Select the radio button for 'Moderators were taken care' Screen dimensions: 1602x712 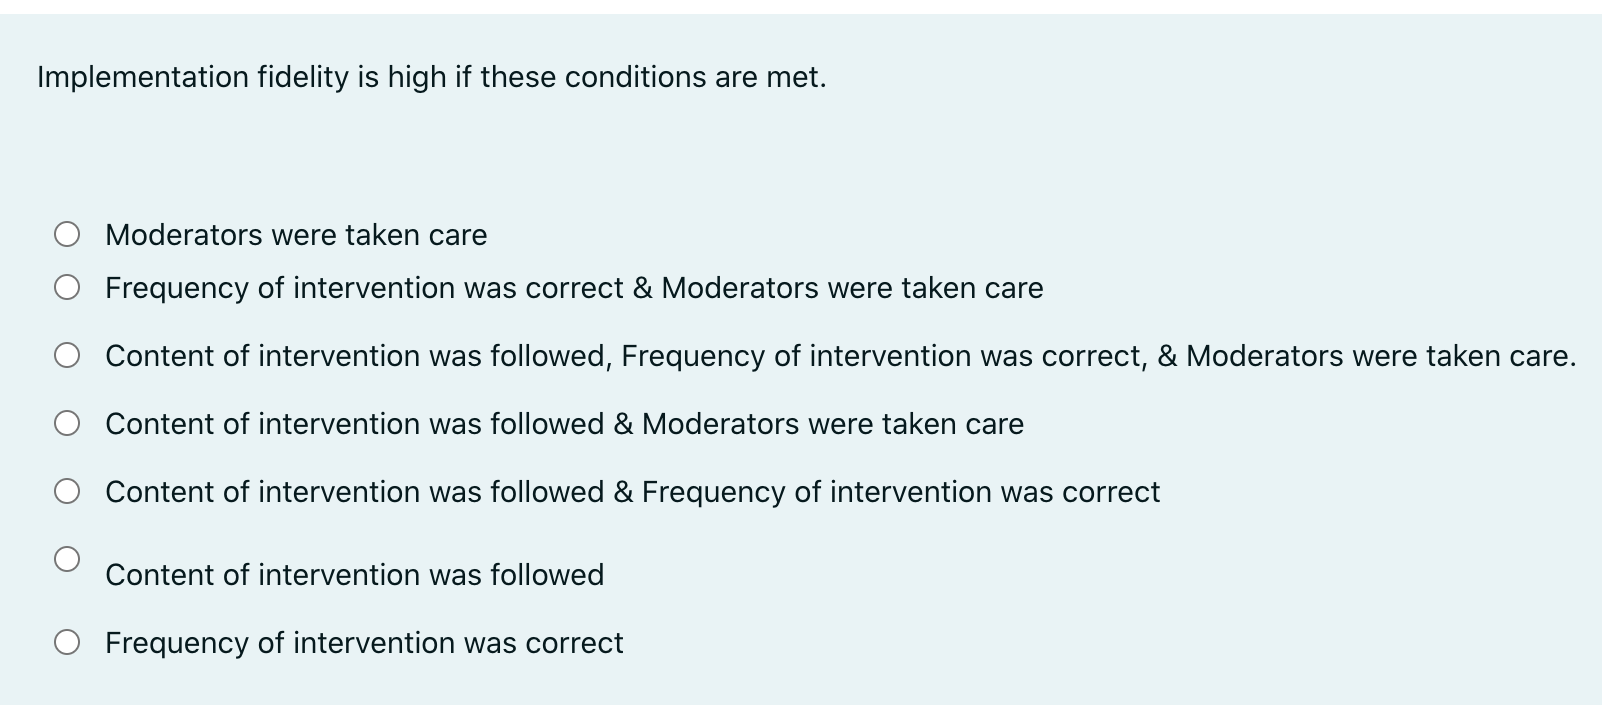pos(68,234)
